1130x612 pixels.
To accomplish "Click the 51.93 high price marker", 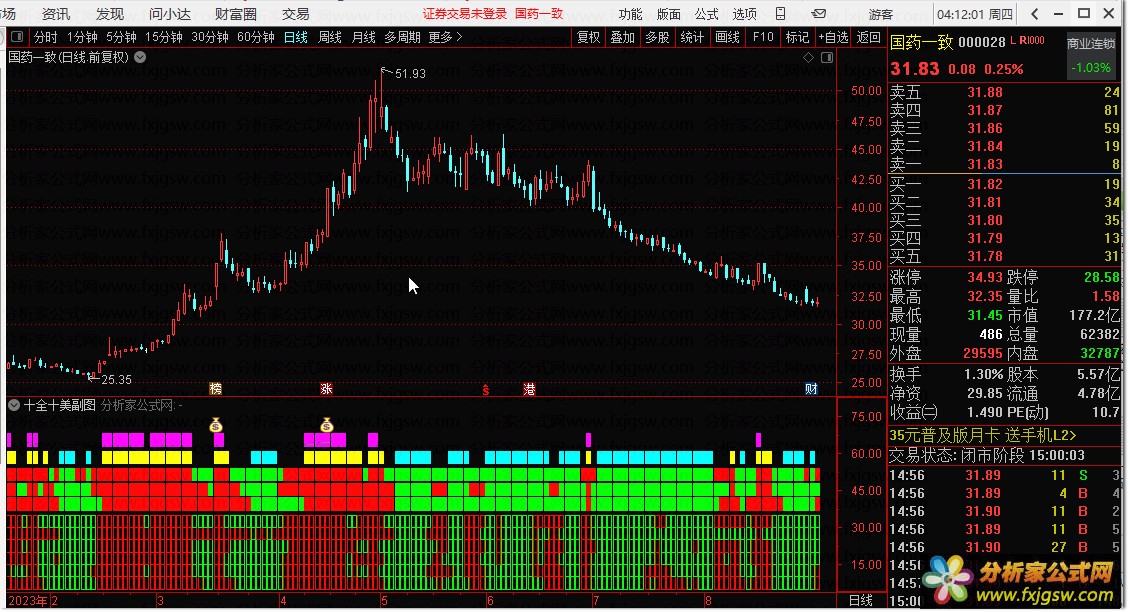I will (x=410, y=74).
